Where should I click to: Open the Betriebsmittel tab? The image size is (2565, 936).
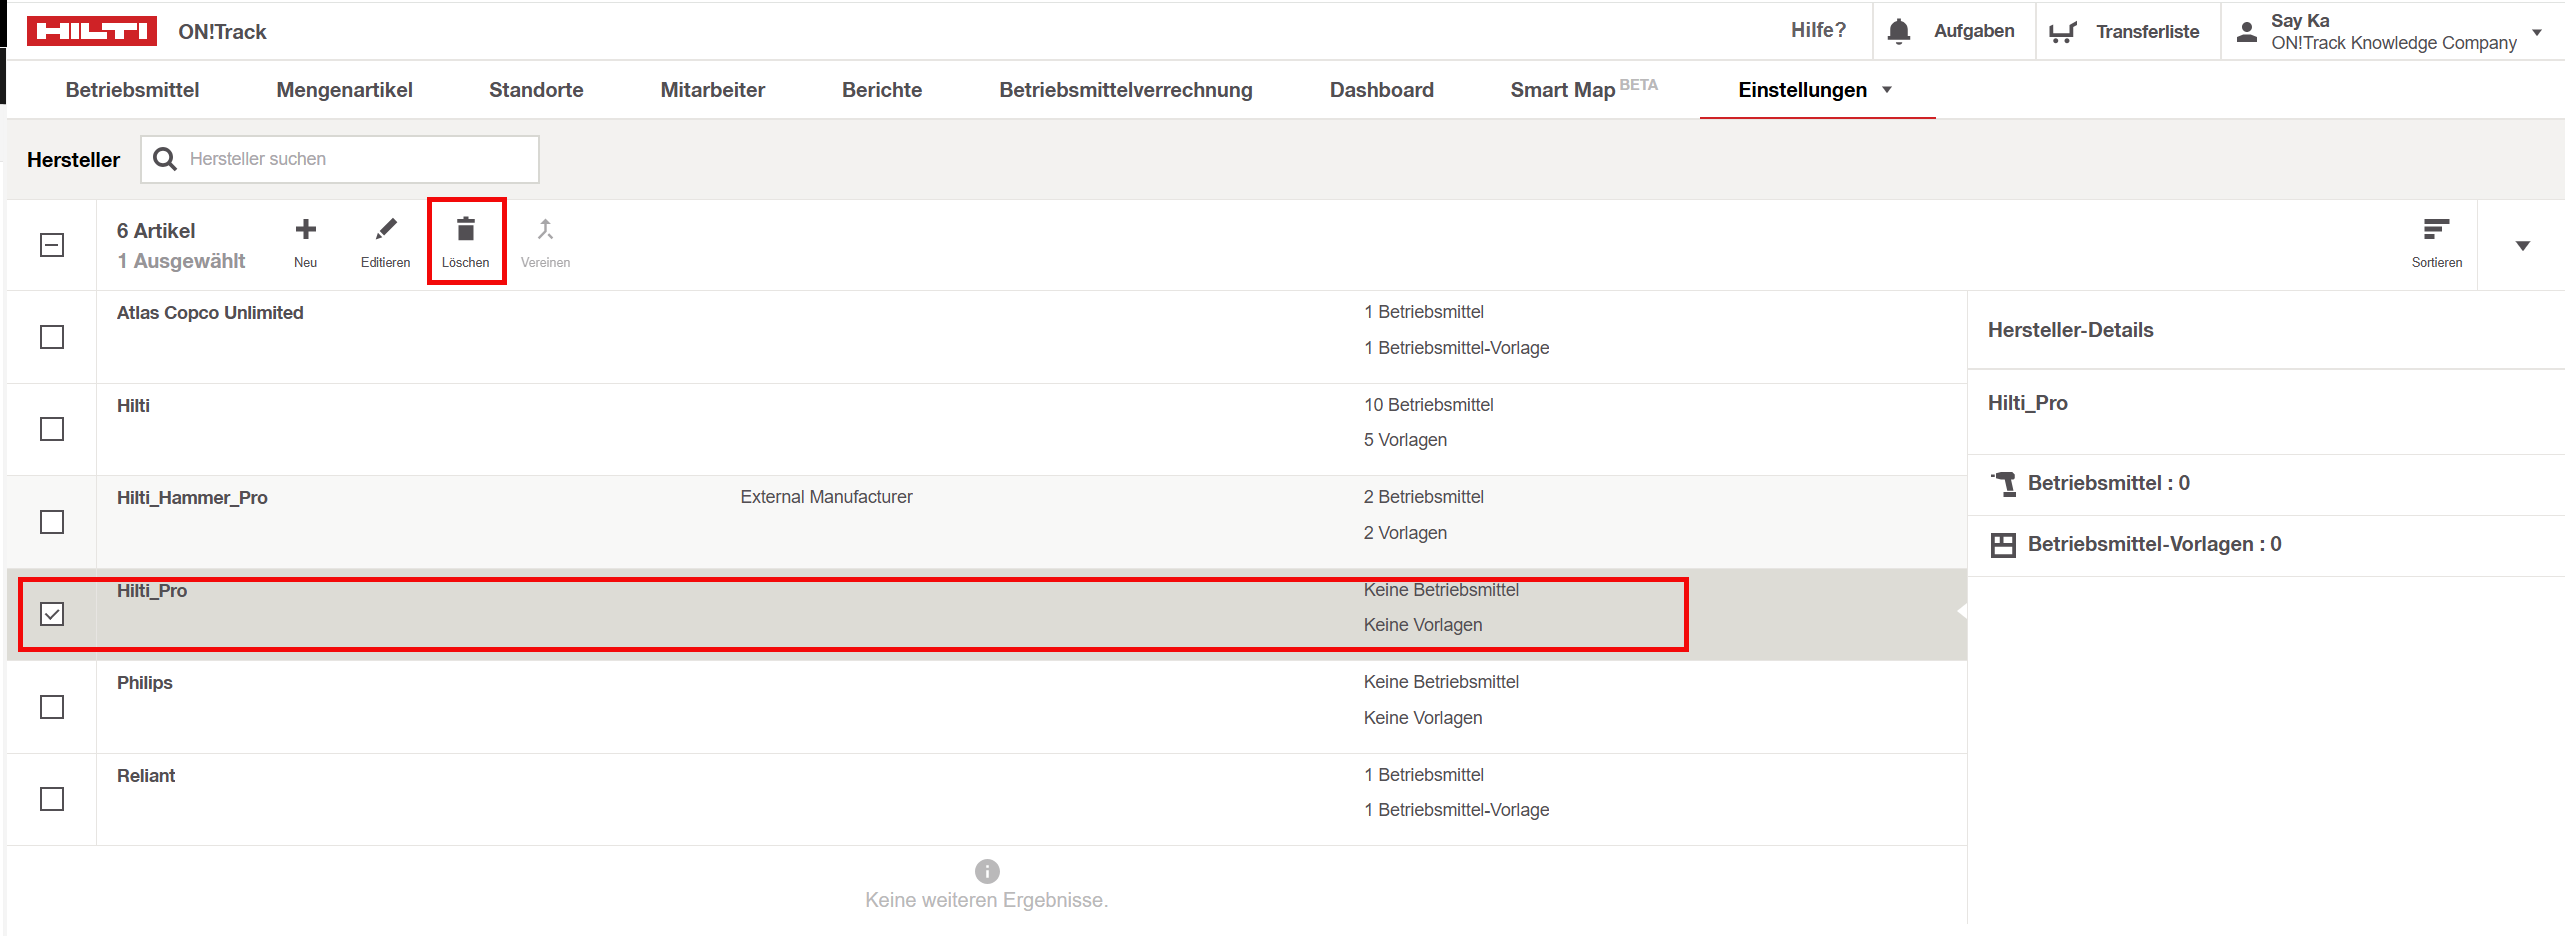pyautogui.click(x=132, y=90)
